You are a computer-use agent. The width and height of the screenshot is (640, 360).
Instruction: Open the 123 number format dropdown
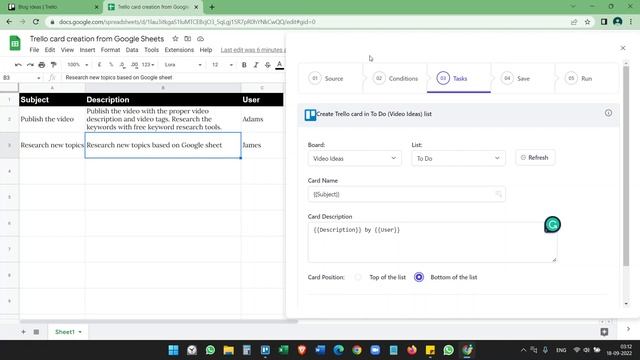pyautogui.click(x=148, y=65)
